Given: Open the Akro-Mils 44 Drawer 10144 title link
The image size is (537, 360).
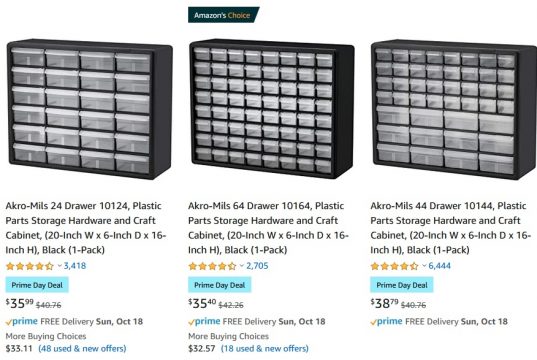Looking at the screenshot, I should [x=450, y=228].
